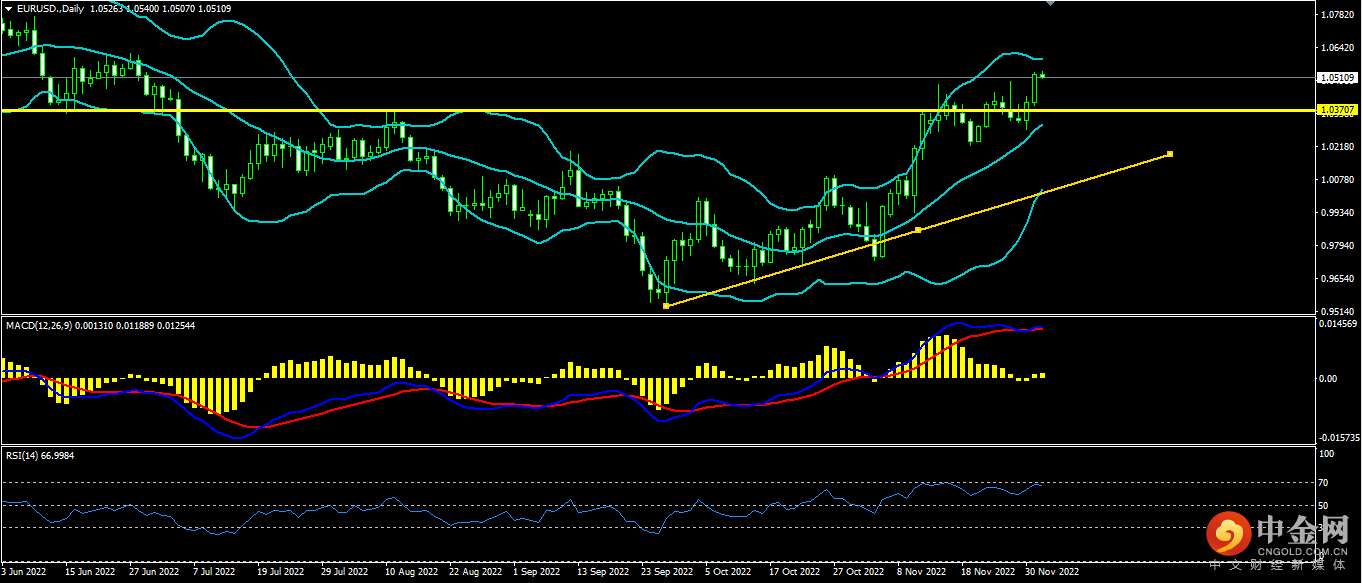
Task: Click the yellow 1.03707 price label
Action: click(1337, 109)
